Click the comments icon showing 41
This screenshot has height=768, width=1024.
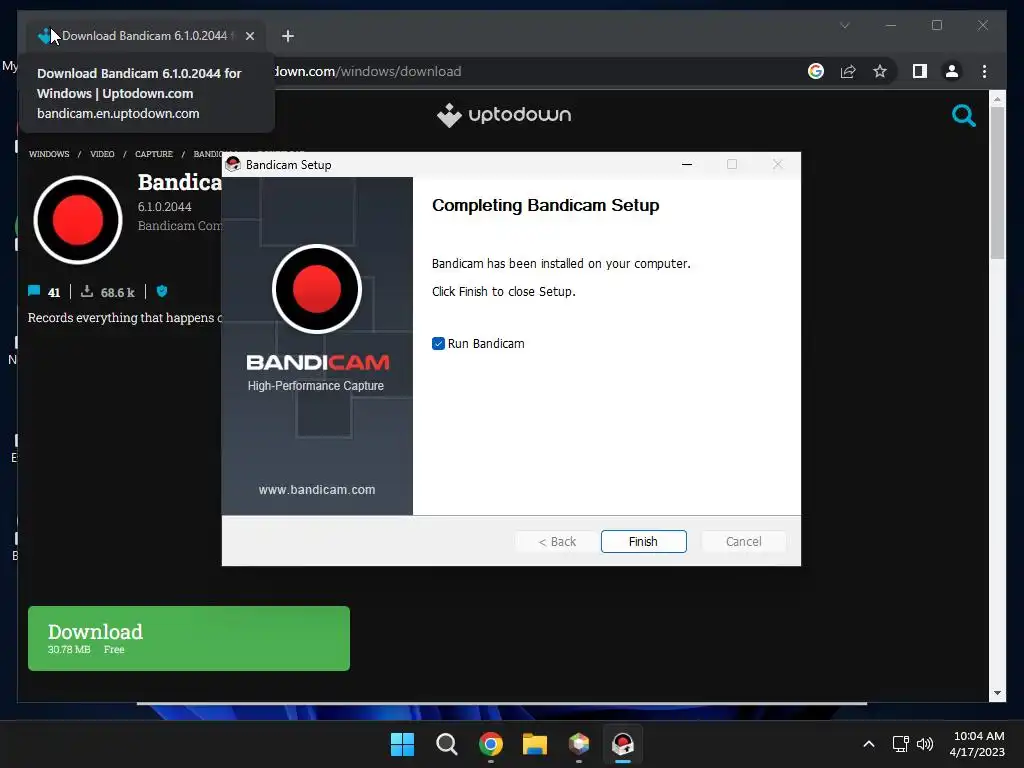pyautogui.click(x=34, y=291)
